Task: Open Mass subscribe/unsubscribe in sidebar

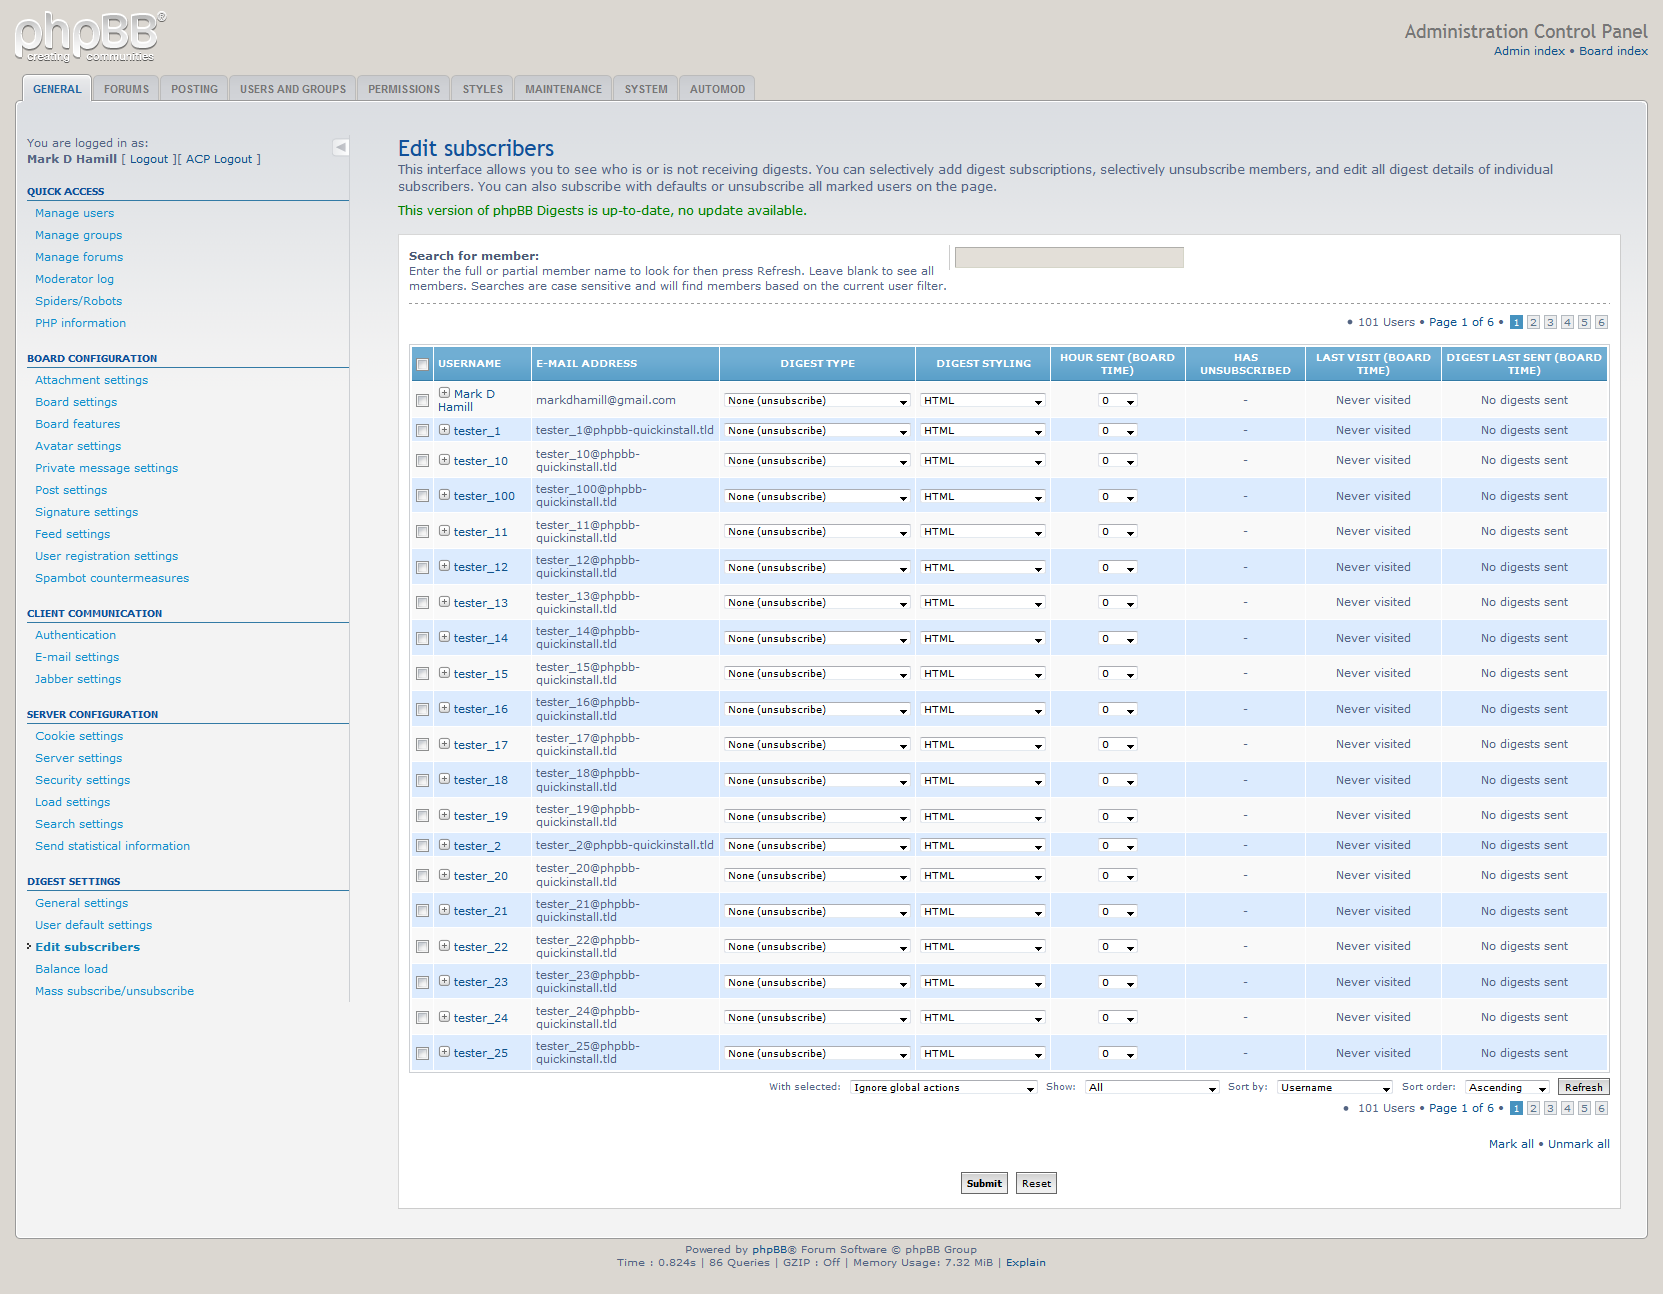Action: [114, 991]
